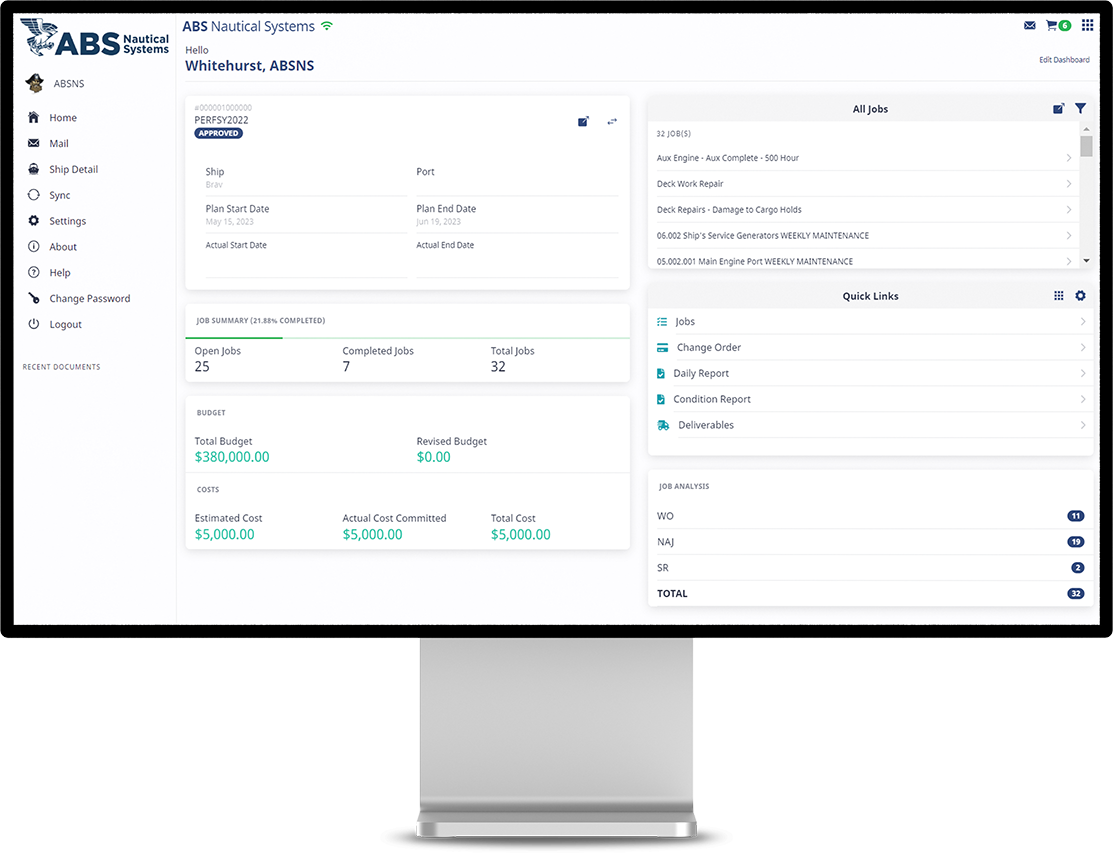Click the ABSNS user avatar
Viewport: 1113px width, 853px height.
(35, 83)
